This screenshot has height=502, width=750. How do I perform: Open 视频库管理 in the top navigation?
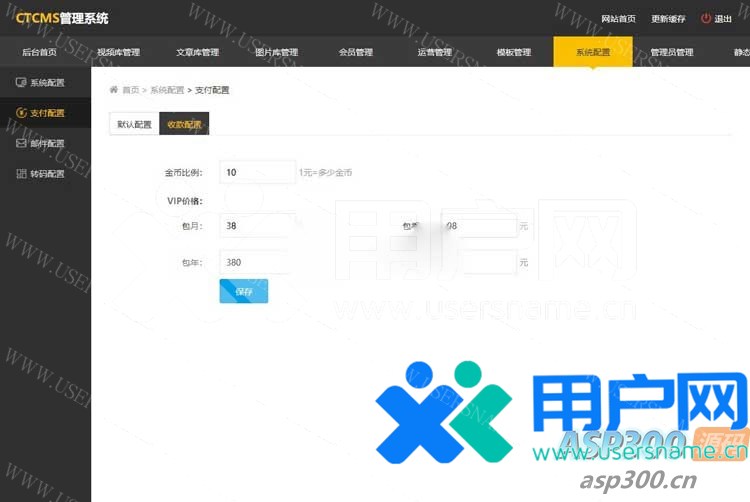[x=119, y=52]
